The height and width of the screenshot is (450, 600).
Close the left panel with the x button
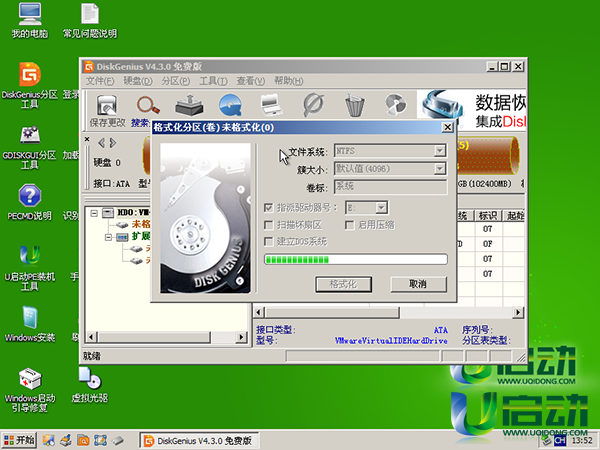coord(87,139)
